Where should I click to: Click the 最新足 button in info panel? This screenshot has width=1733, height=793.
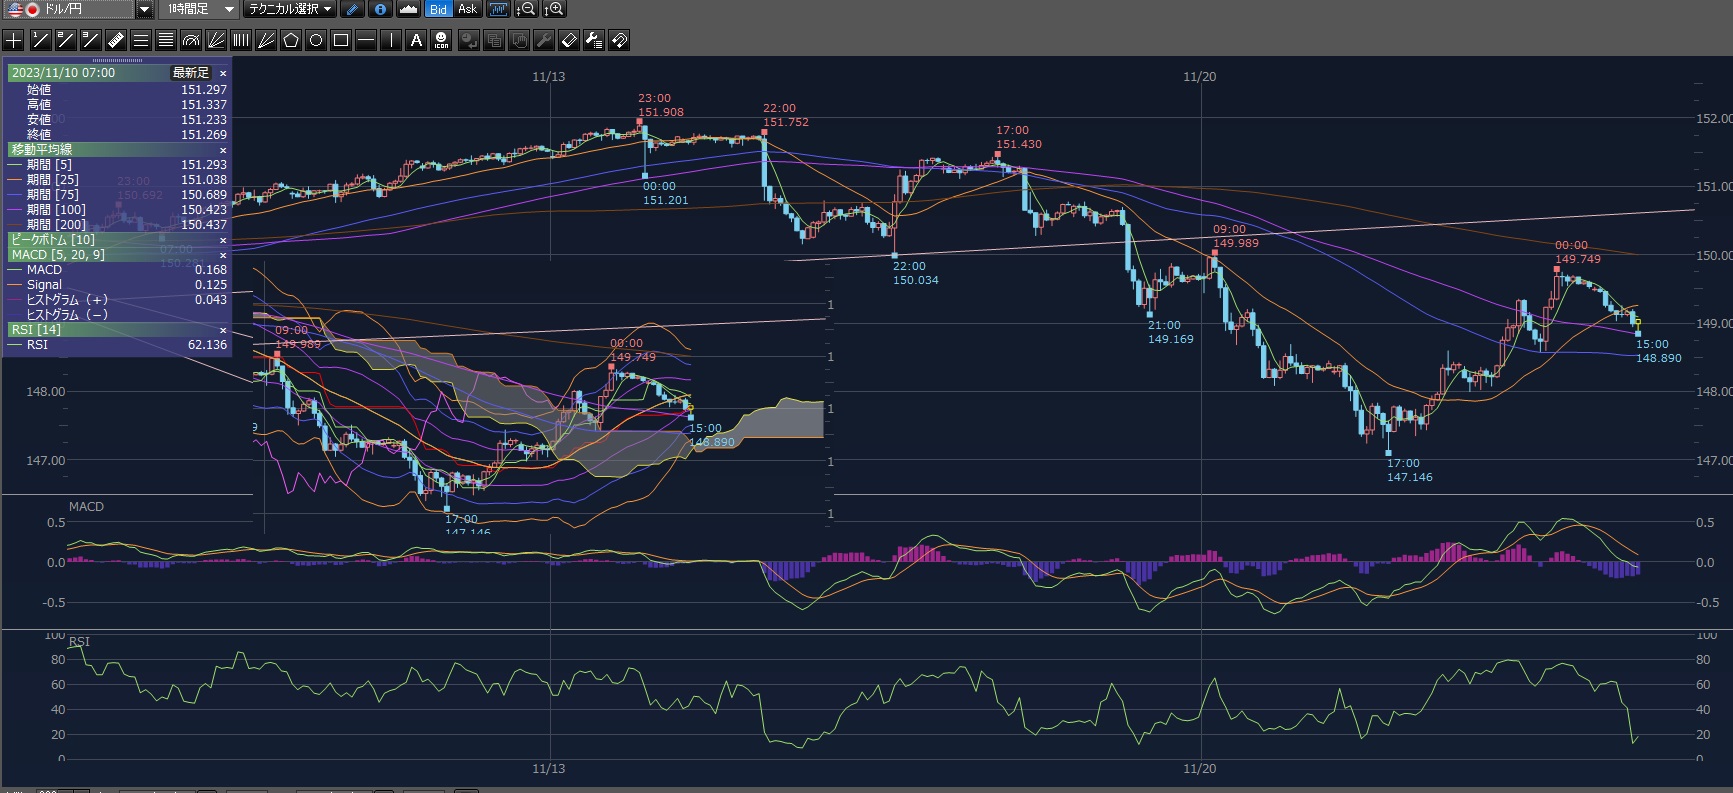[x=191, y=73]
